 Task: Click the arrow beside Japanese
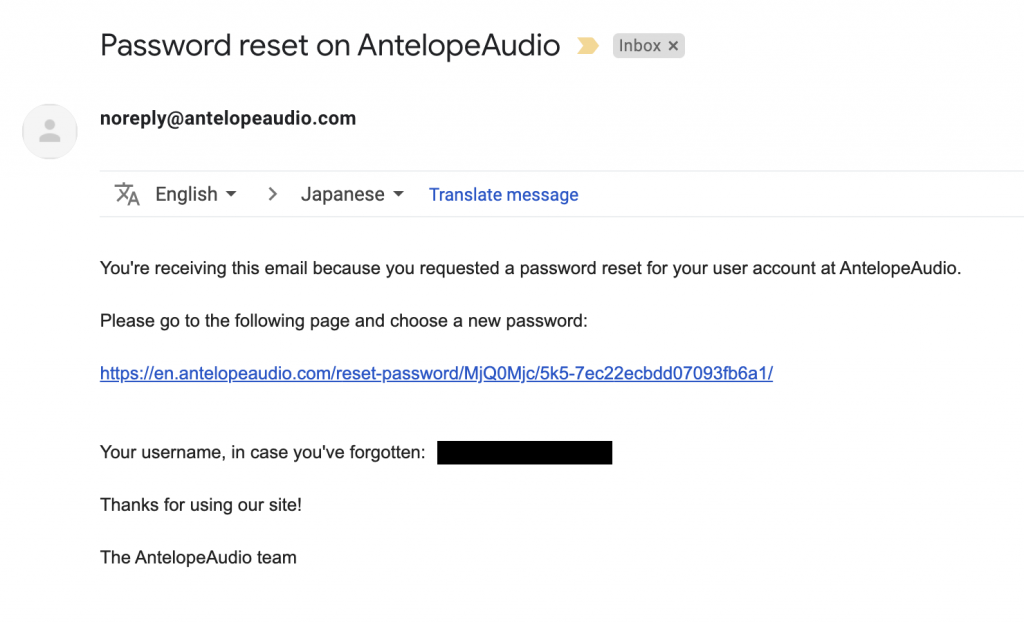point(398,194)
